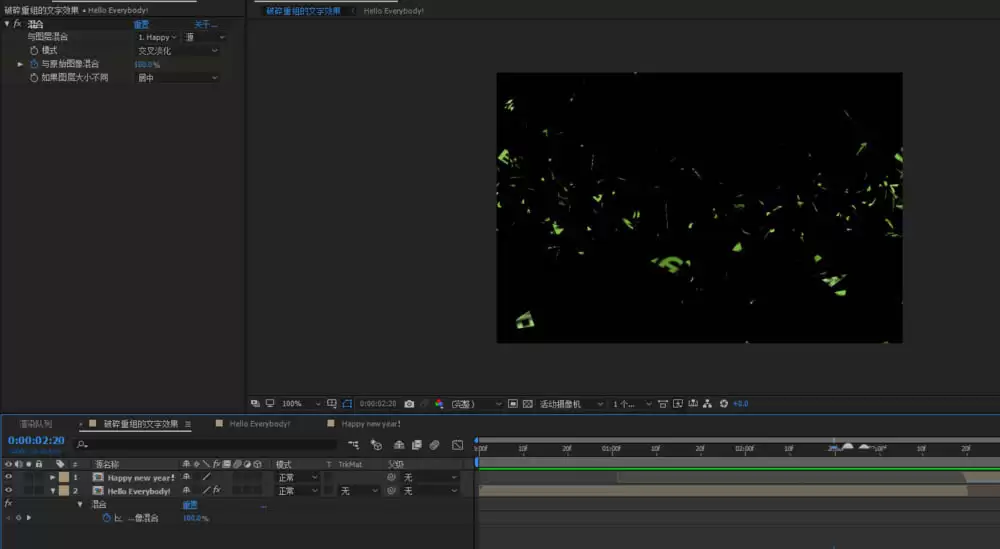Viewport: 1000px width, 549px height.
Task: Click the blue 重置 reset link in effects panel
Action: tap(142, 24)
